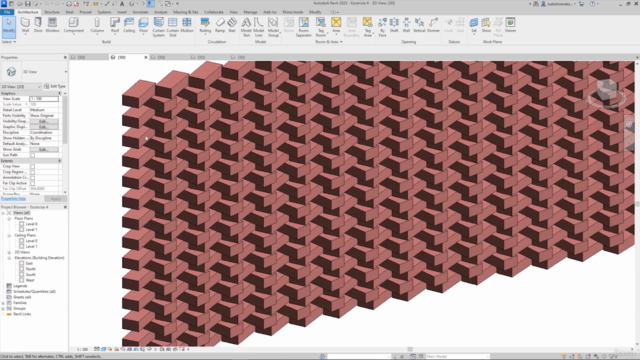Switch to the Structure ribbon tab
This screenshot has height=360, width=640.
pos(51,12)
